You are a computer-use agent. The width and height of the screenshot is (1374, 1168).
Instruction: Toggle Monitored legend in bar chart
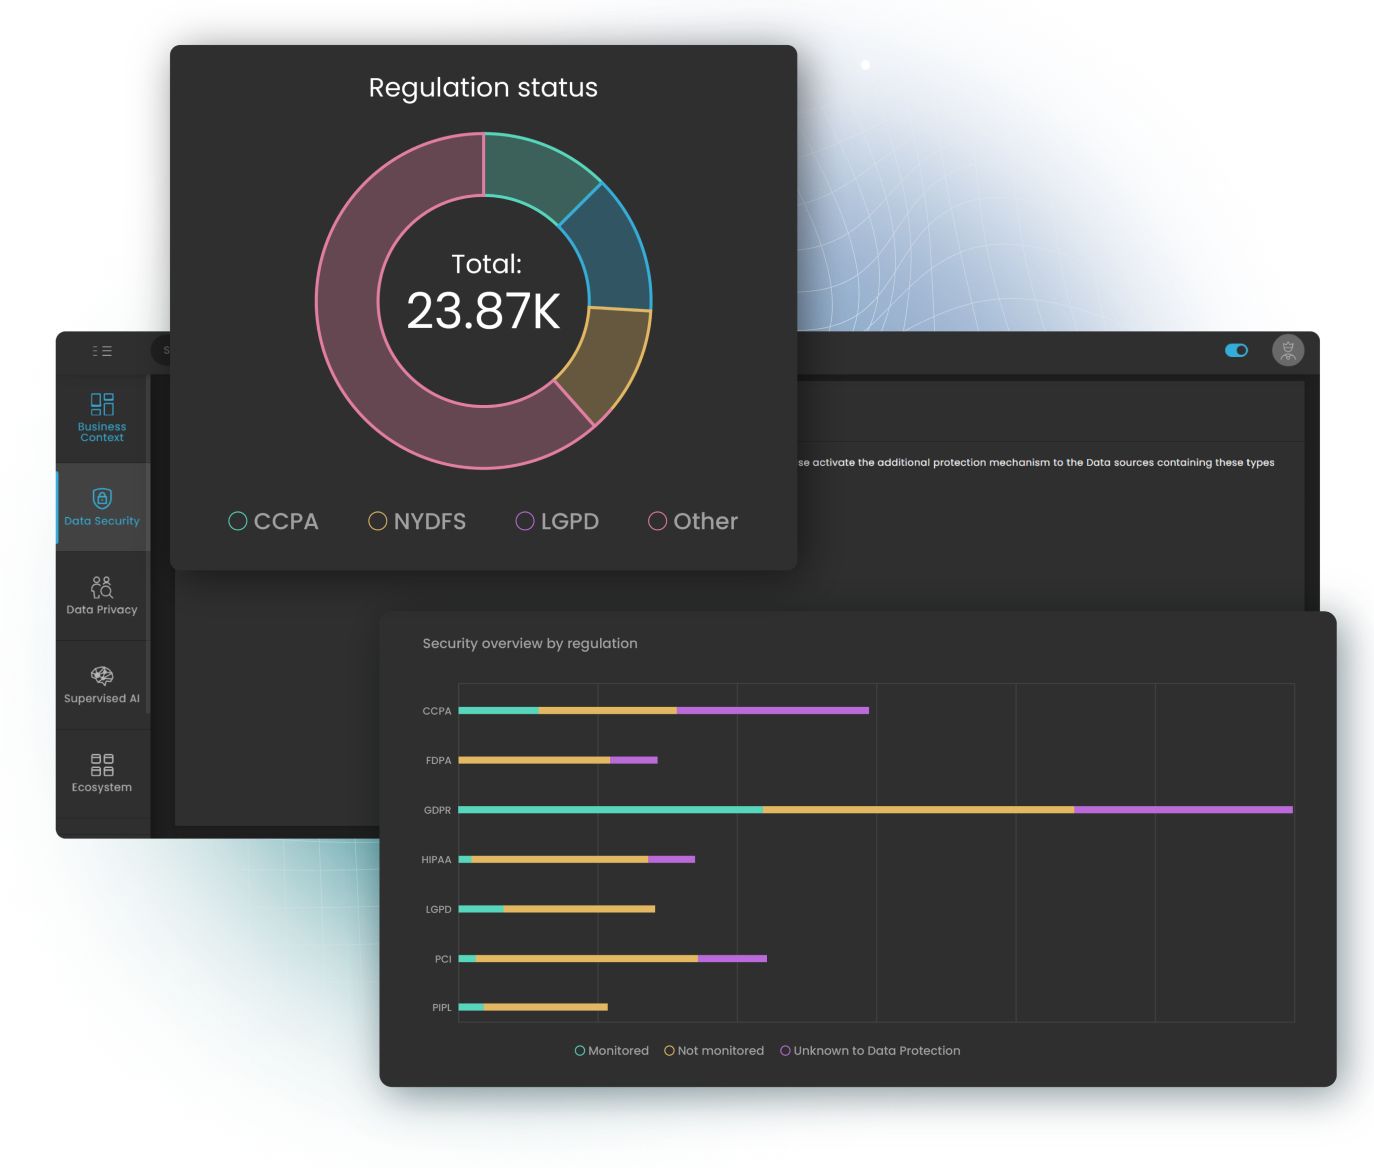[612, 1050]
